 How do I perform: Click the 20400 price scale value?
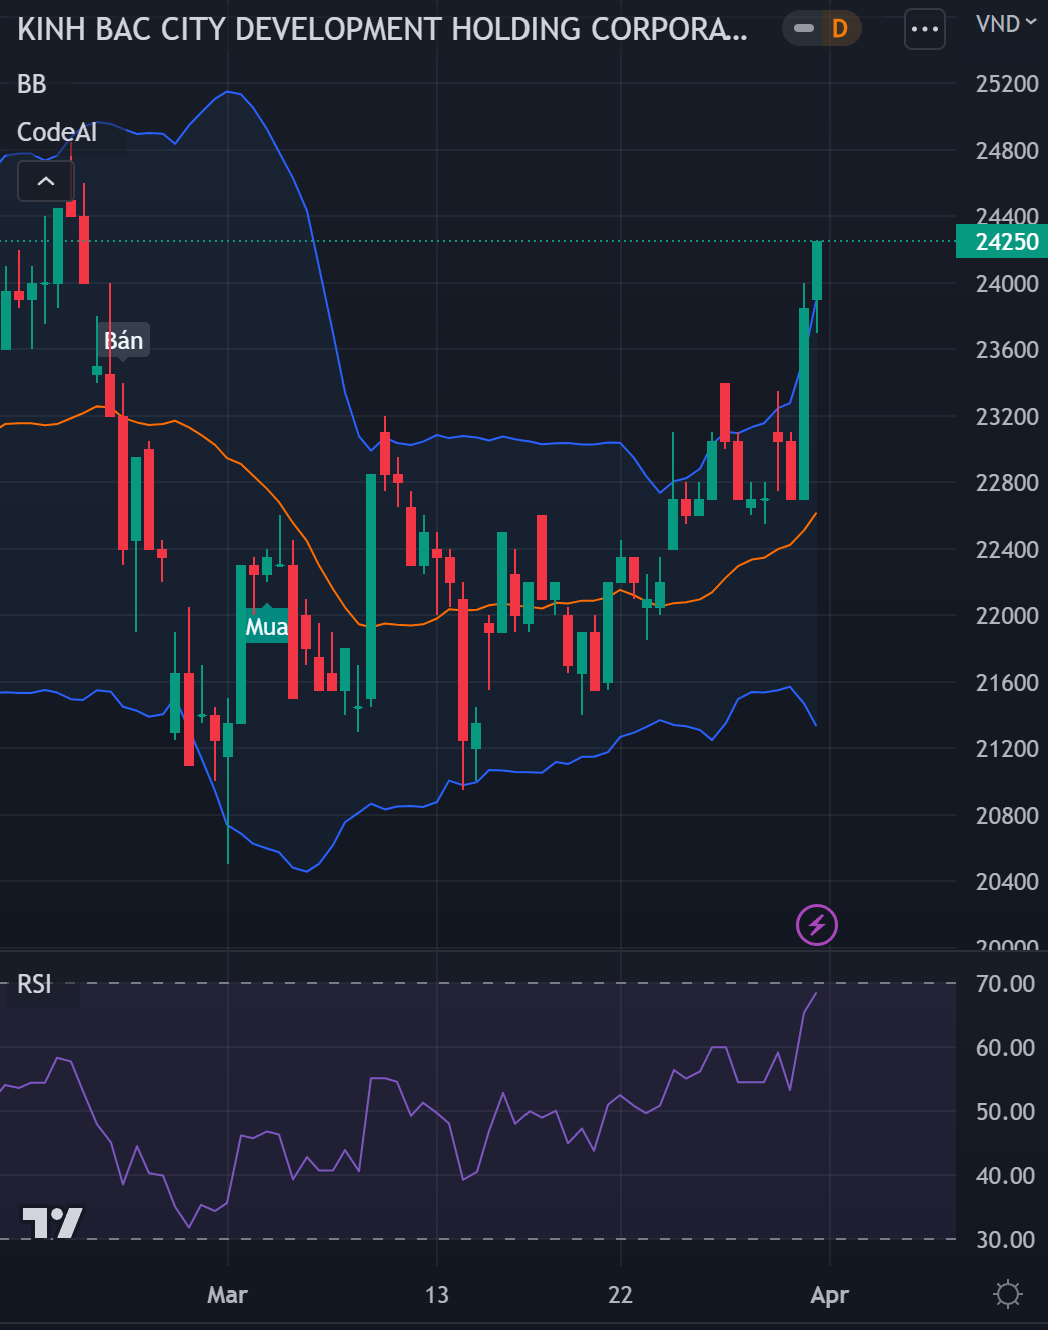[1007, 882]
